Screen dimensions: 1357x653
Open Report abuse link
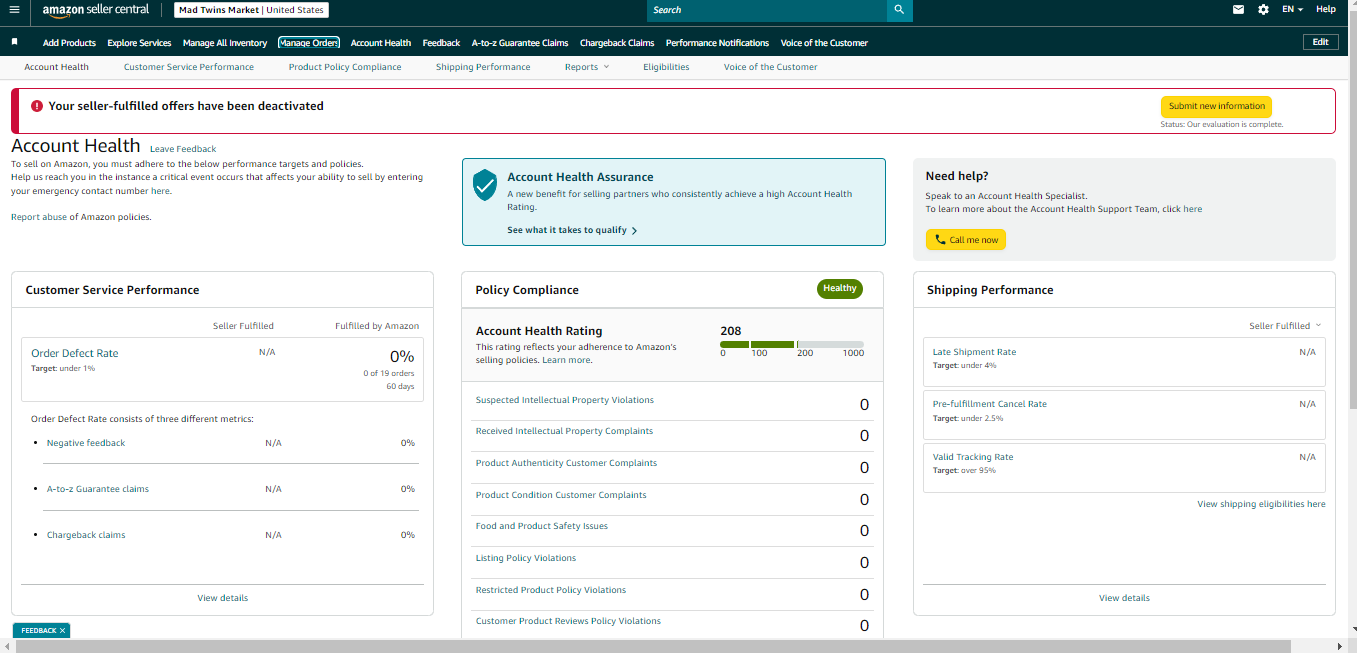coord(39,217)
